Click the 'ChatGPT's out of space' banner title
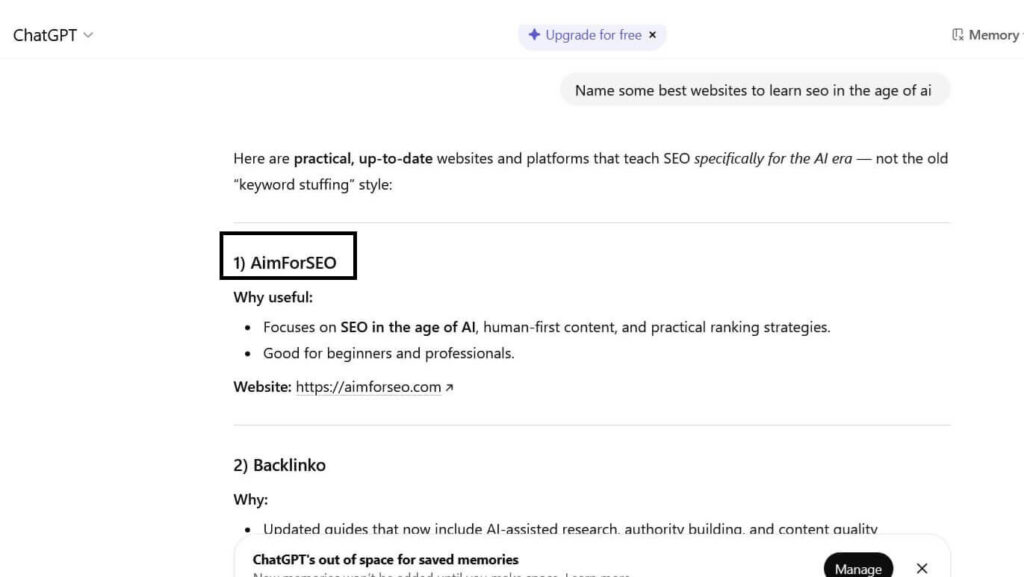This screenshot has height=577, width=1024. click(x=385, y=559)
